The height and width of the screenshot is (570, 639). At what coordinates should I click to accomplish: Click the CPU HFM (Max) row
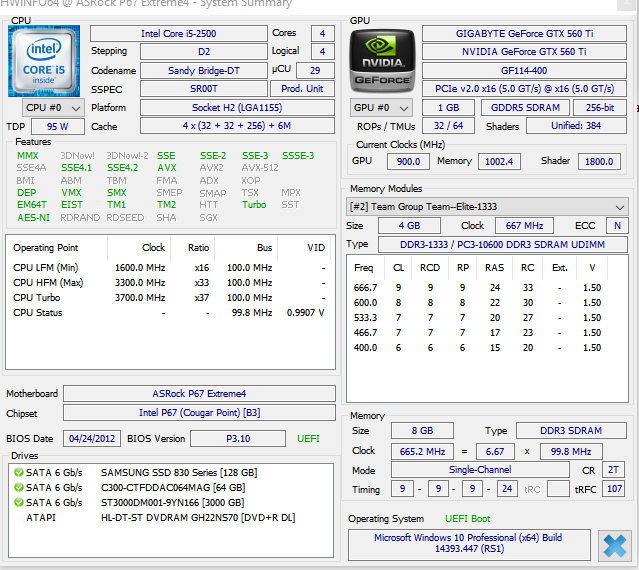[x=169, y=283]
